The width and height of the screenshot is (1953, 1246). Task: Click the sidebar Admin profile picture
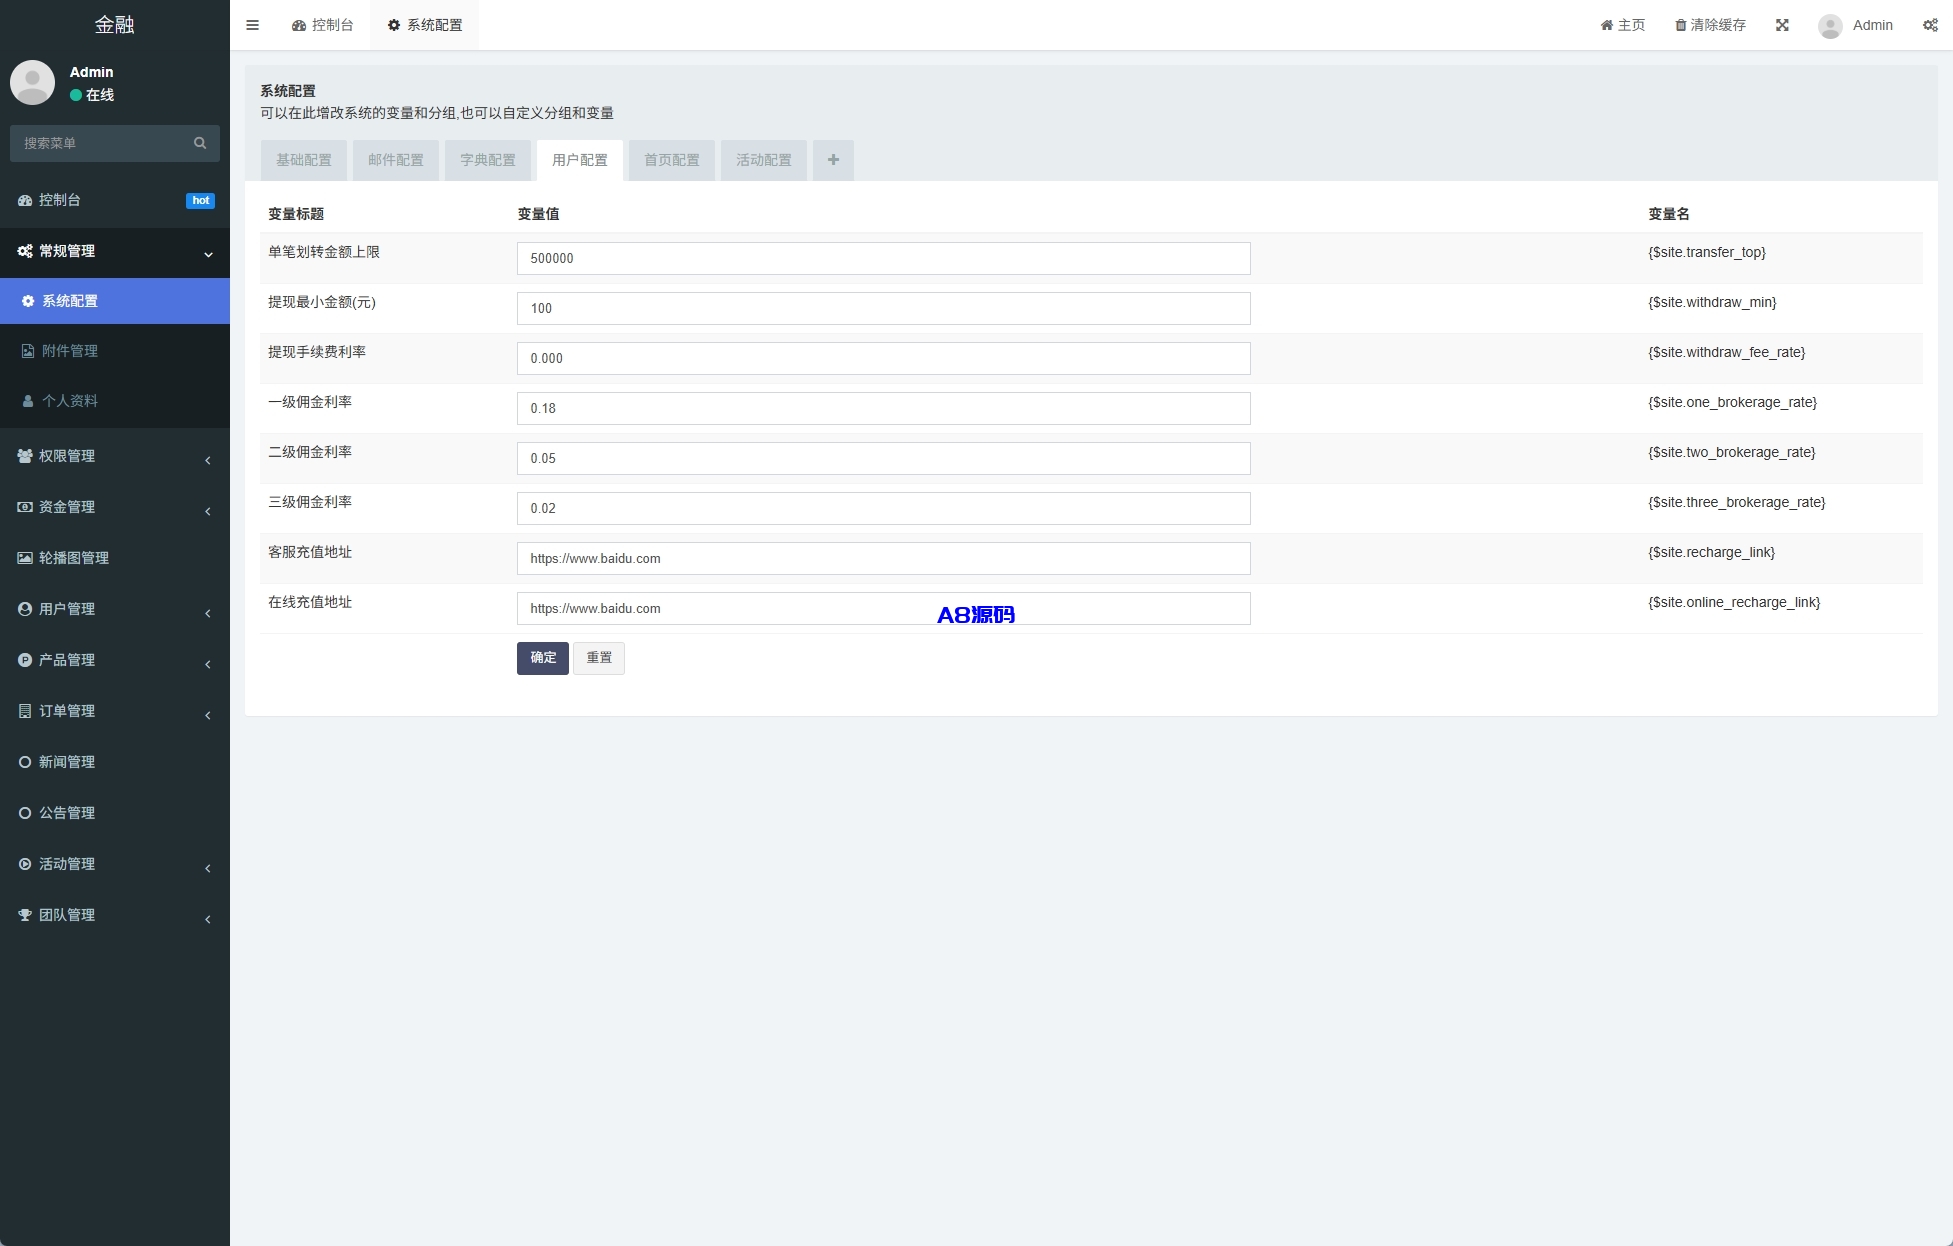point(32,82)
